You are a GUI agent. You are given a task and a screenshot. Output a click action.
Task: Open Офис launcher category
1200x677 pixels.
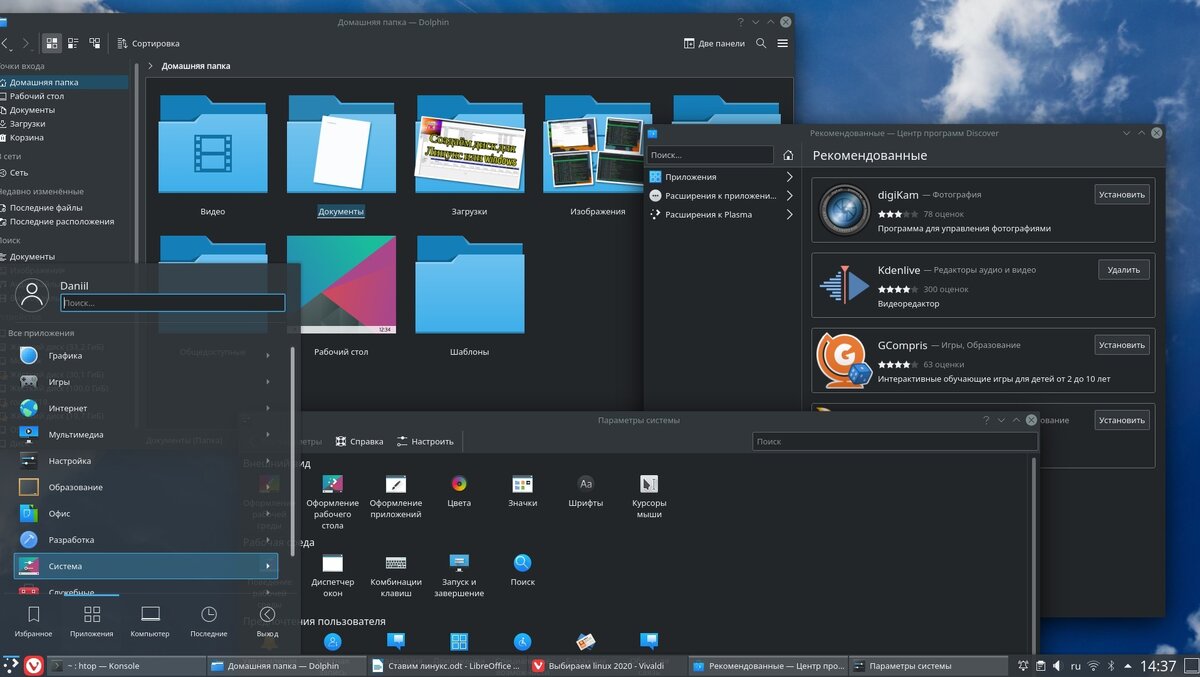click(145, 513)
